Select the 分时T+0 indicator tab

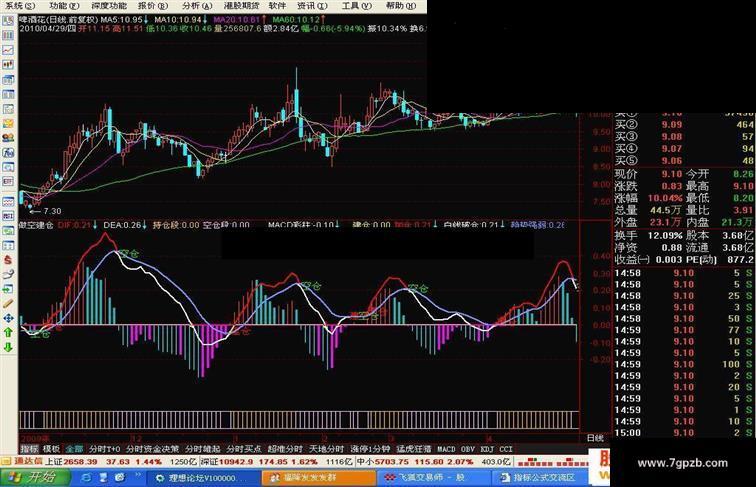[104, 449]
